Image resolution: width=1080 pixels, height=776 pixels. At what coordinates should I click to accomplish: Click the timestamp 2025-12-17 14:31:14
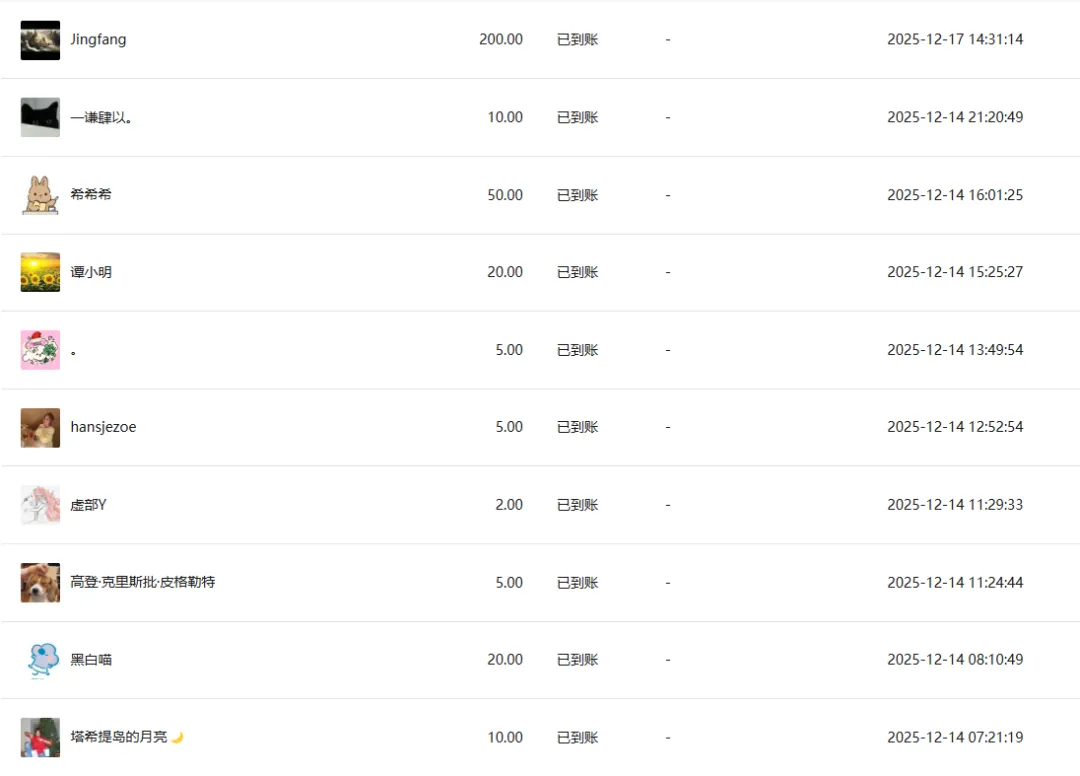click(x=955, y=39)
